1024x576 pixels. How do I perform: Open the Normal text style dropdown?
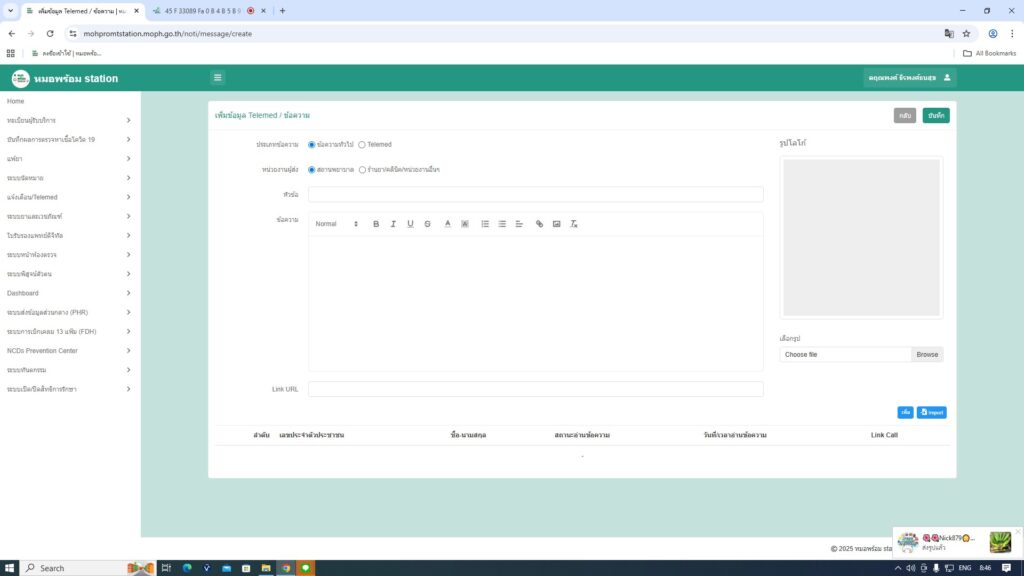[x=336, y=224]
